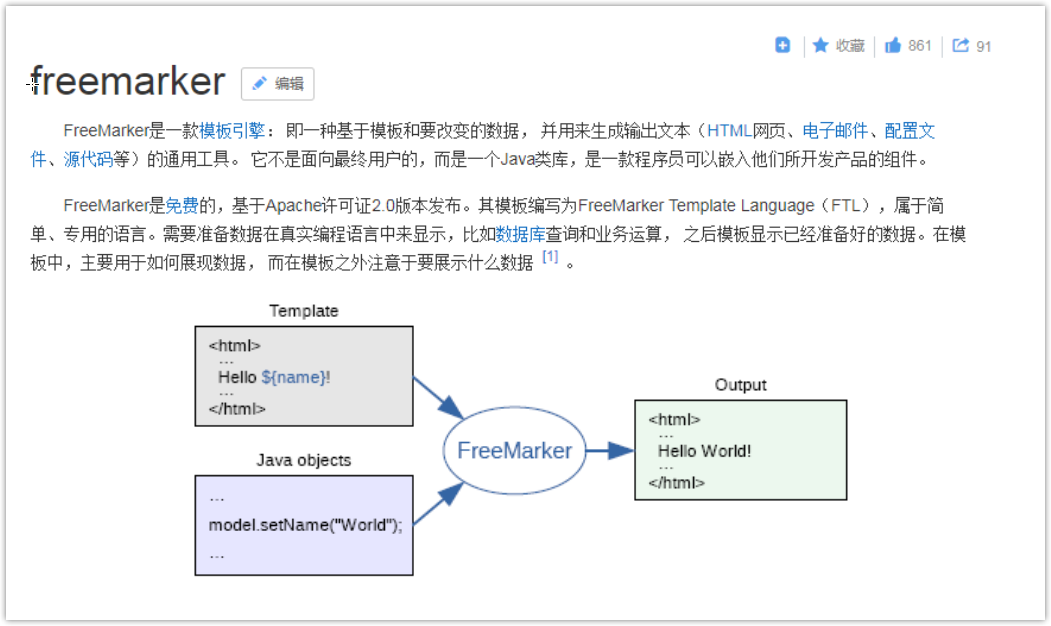Click the 编辑 edit button
The width and height of the screenshot is (1051, 626).
pos(277,84)
